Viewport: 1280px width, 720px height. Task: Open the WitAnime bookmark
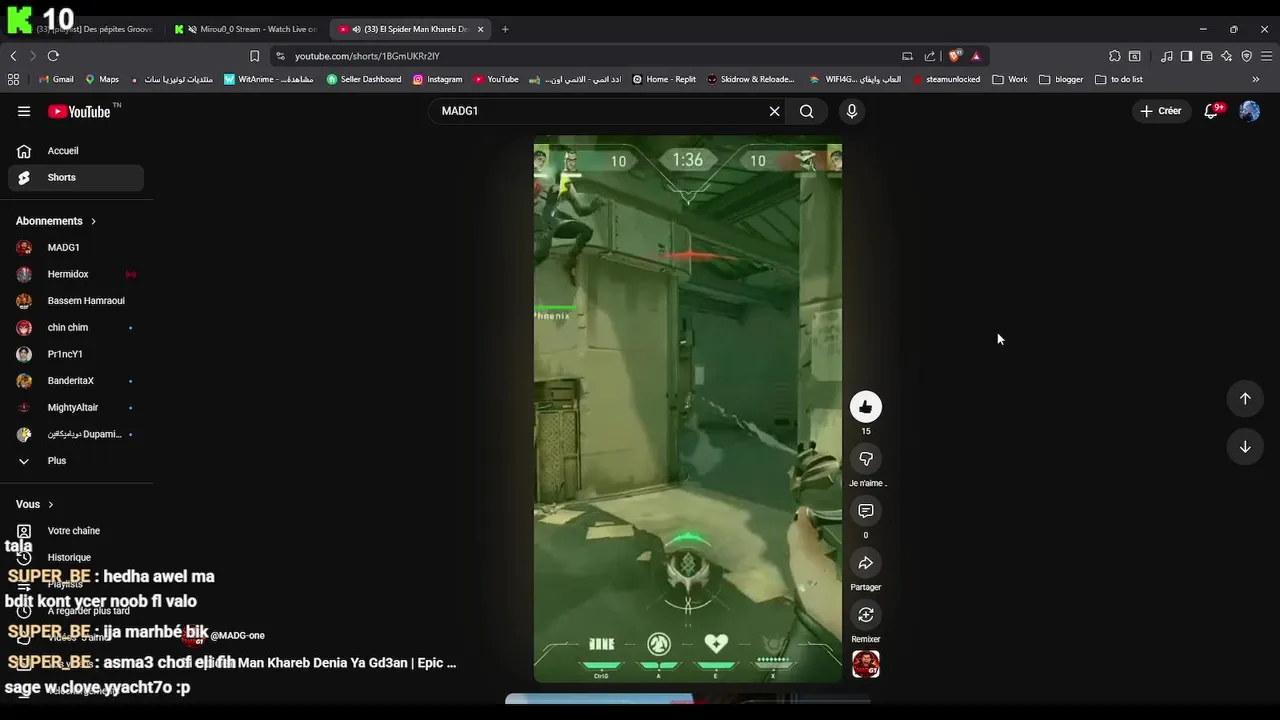268,79
